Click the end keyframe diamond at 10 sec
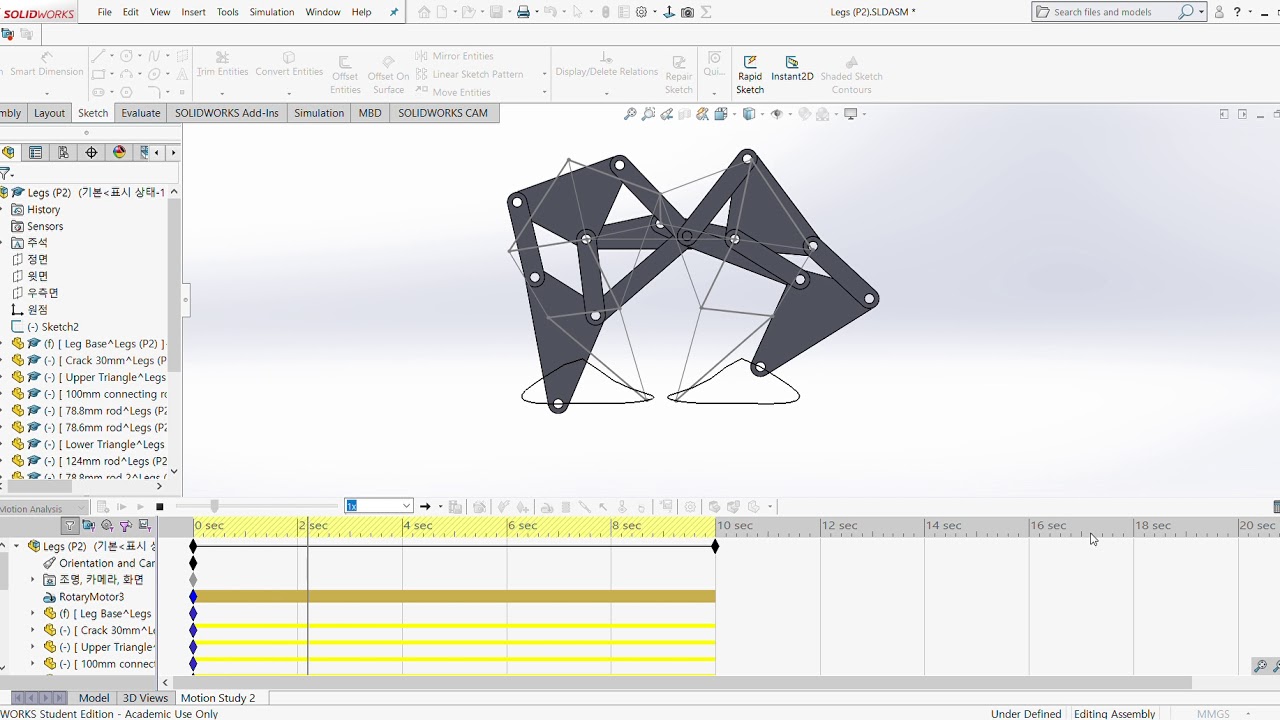Screen dimensions: 1280x720 [715, 546]
